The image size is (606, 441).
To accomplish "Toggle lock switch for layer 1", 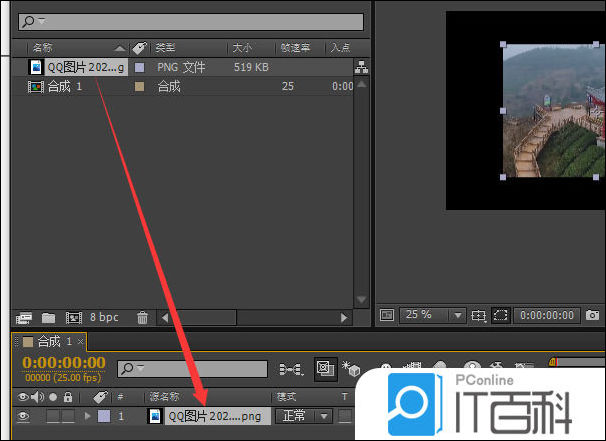I will 68,416.
